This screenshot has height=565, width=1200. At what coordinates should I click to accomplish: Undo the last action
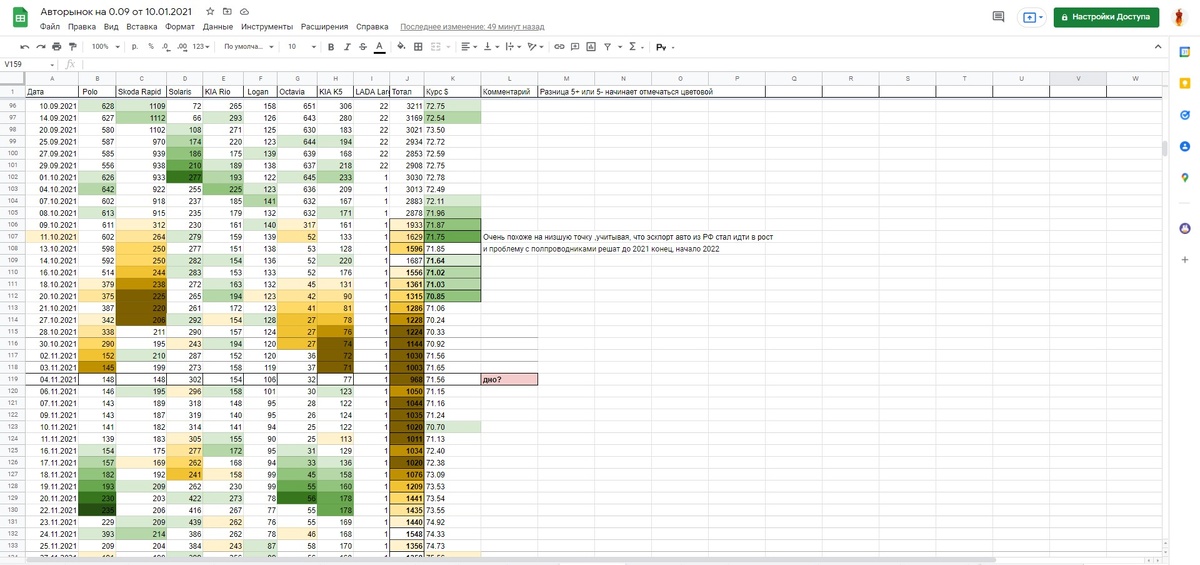25,46
